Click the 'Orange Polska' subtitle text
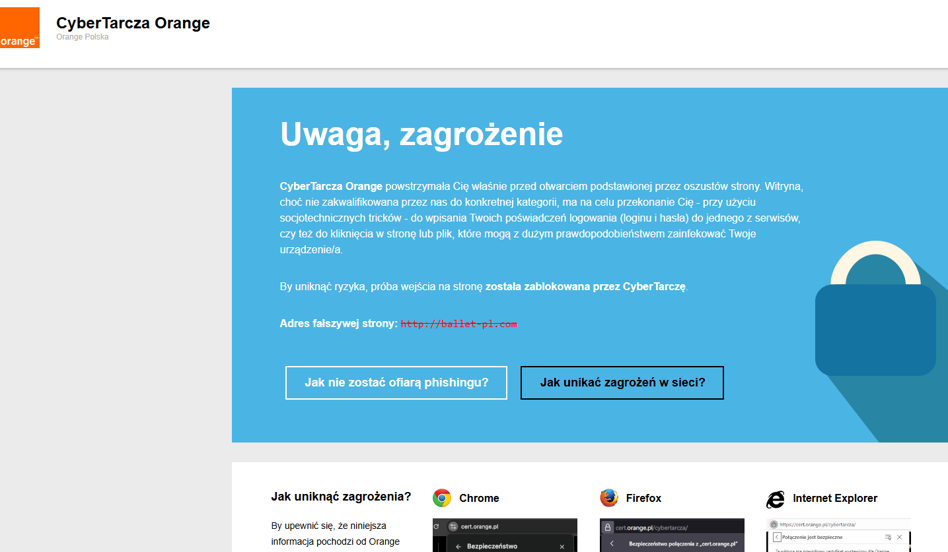The image size is (948, 552). pos(82,37)
